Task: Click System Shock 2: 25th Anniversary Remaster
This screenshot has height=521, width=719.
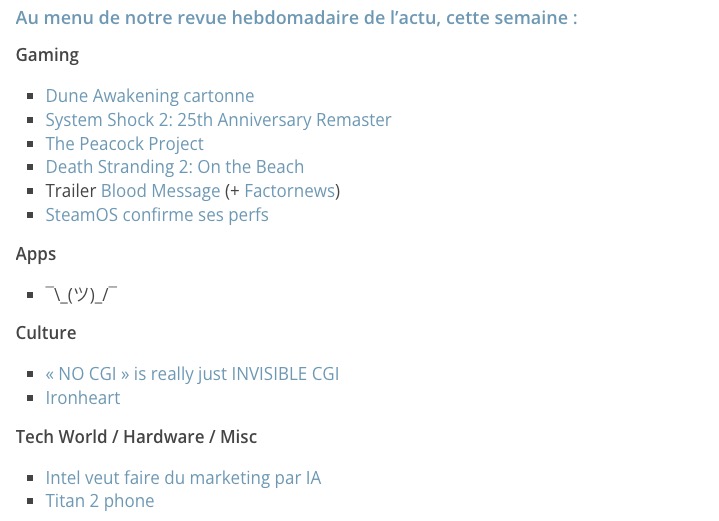Action: [x=218, y=120]
